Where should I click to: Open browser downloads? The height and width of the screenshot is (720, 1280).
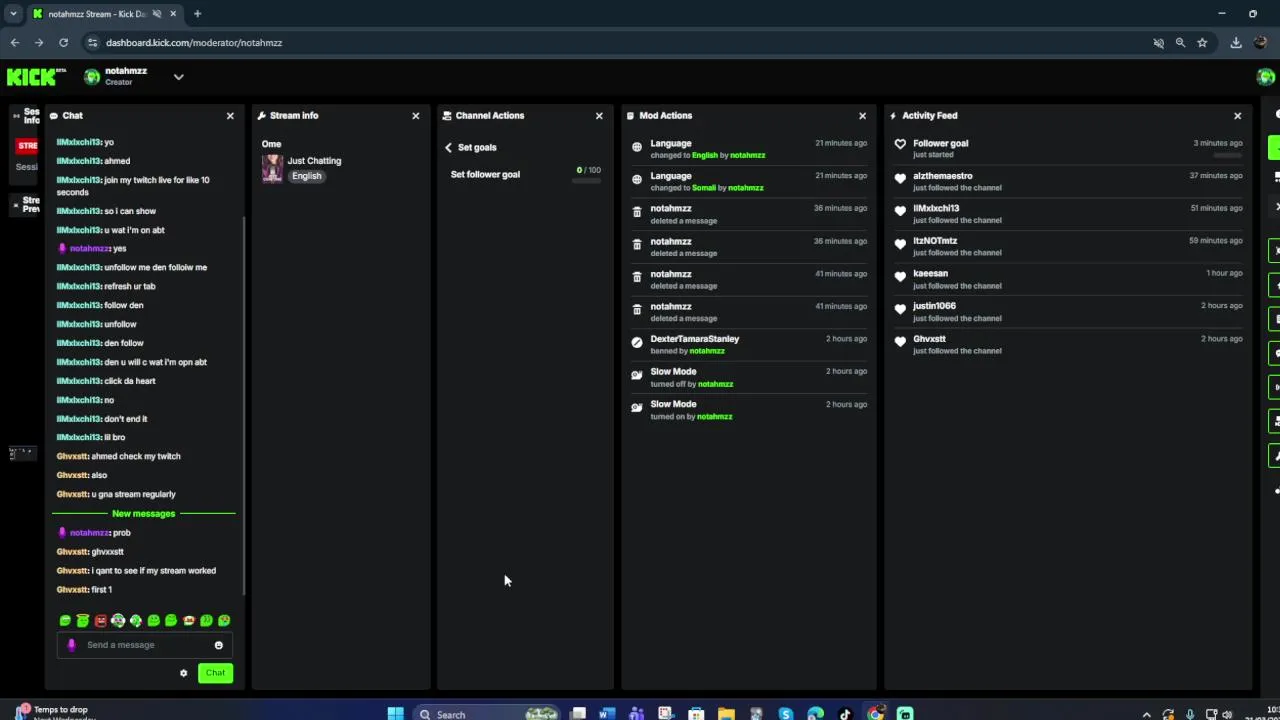point(1236,43)
